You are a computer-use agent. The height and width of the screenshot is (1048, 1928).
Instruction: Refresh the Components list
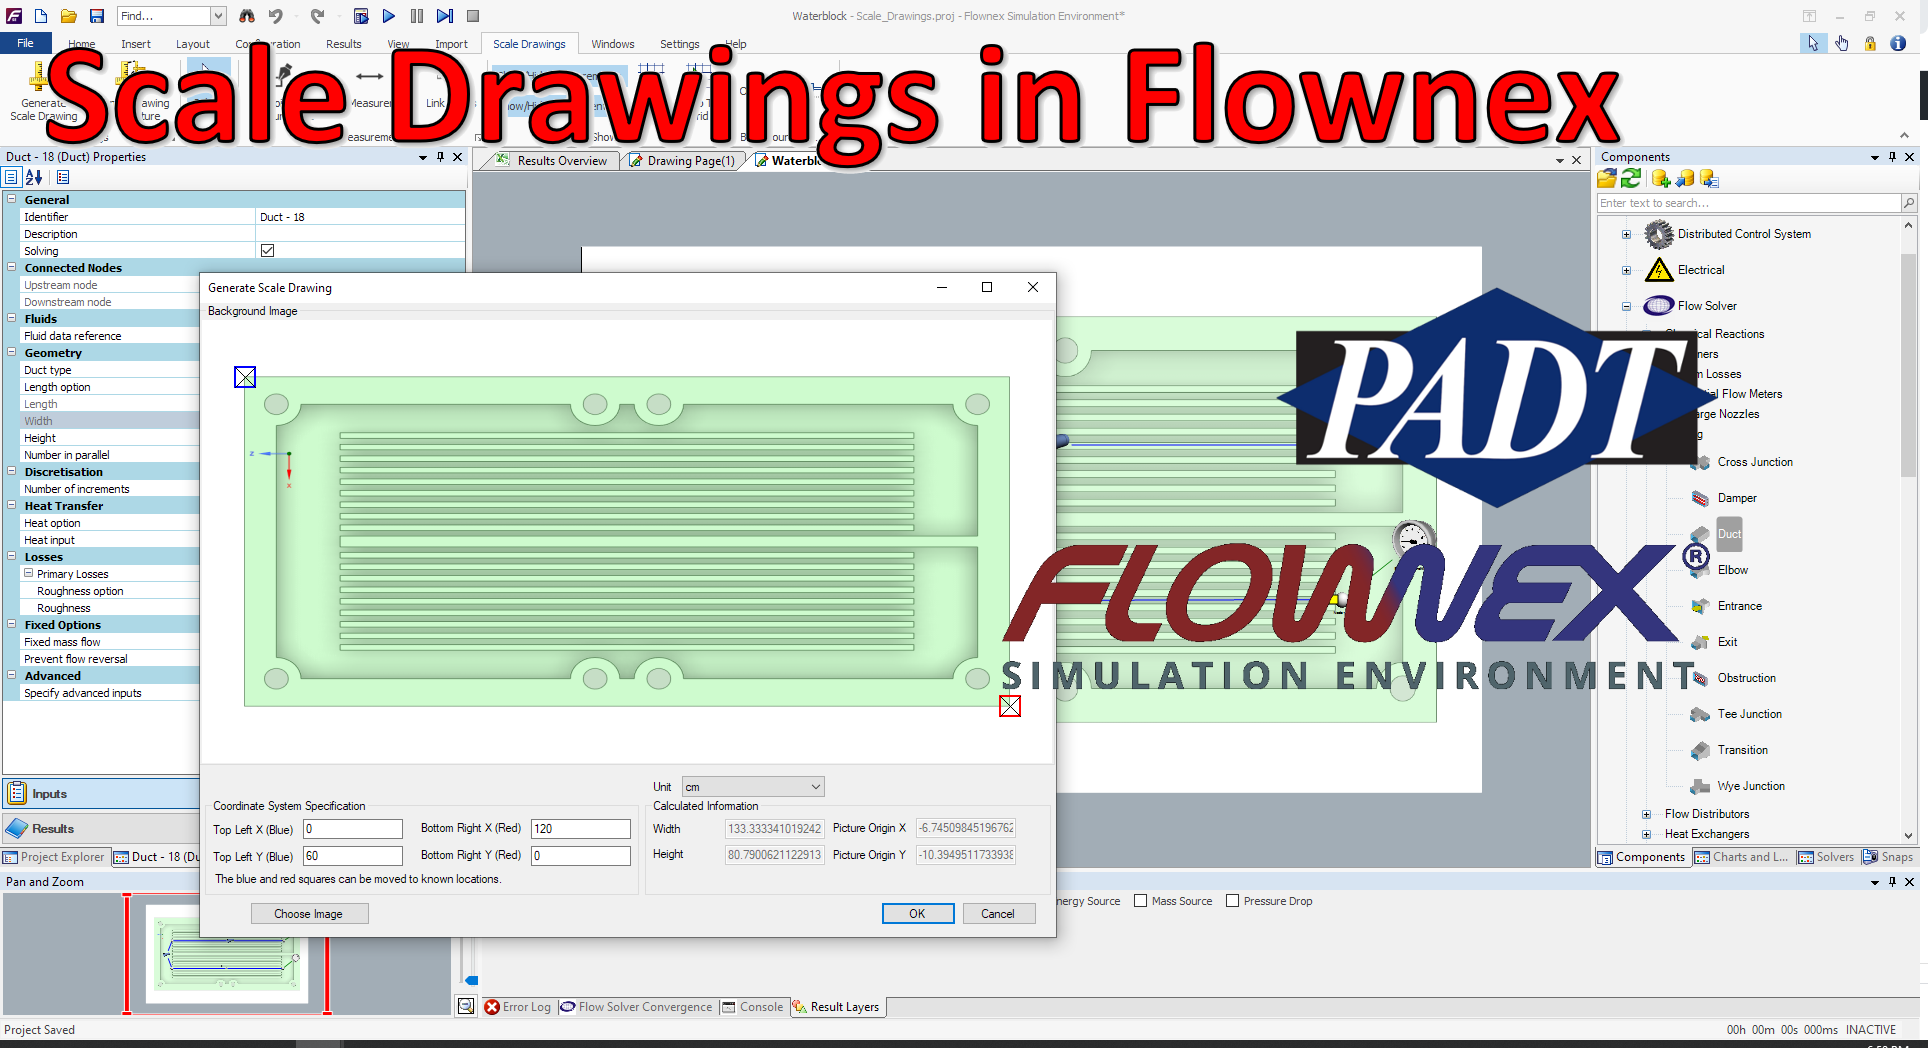(x=1631, y=178)
